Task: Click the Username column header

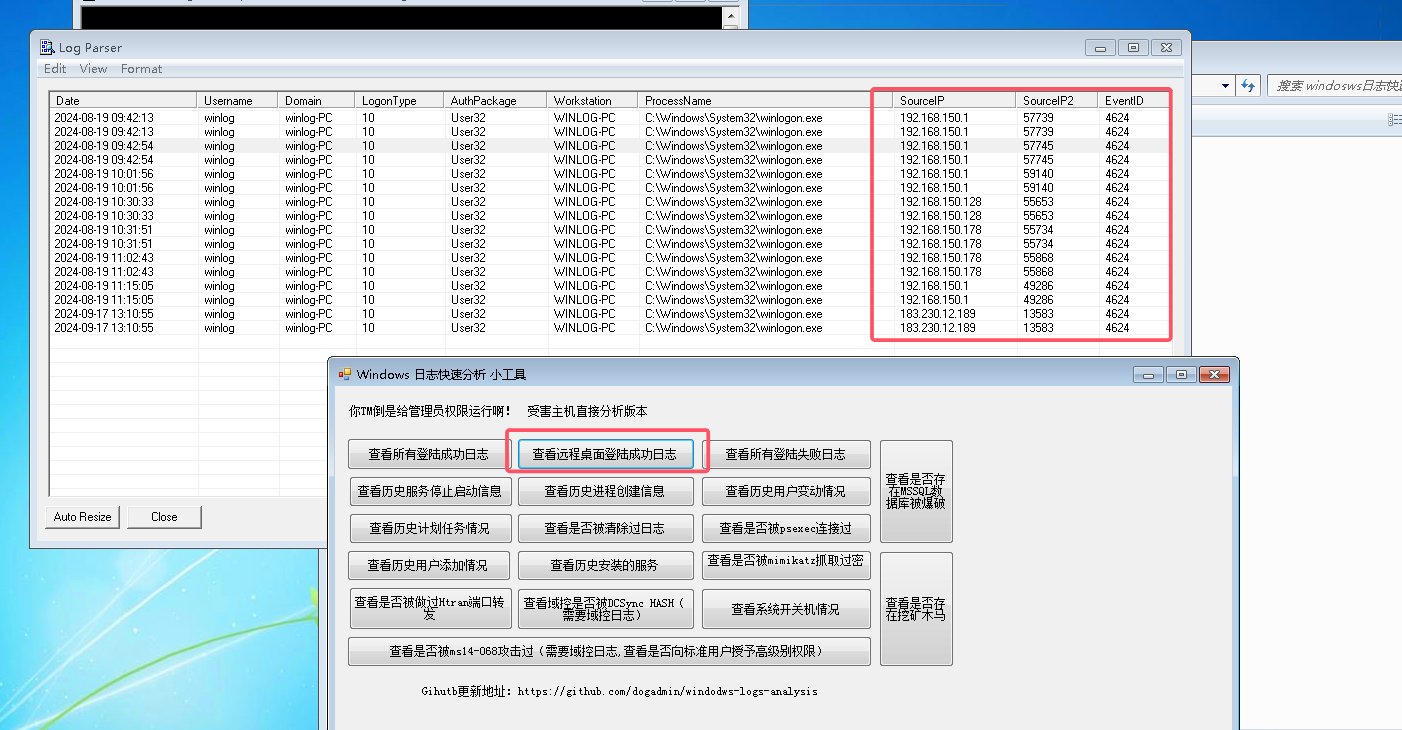Action: [238, 100]
